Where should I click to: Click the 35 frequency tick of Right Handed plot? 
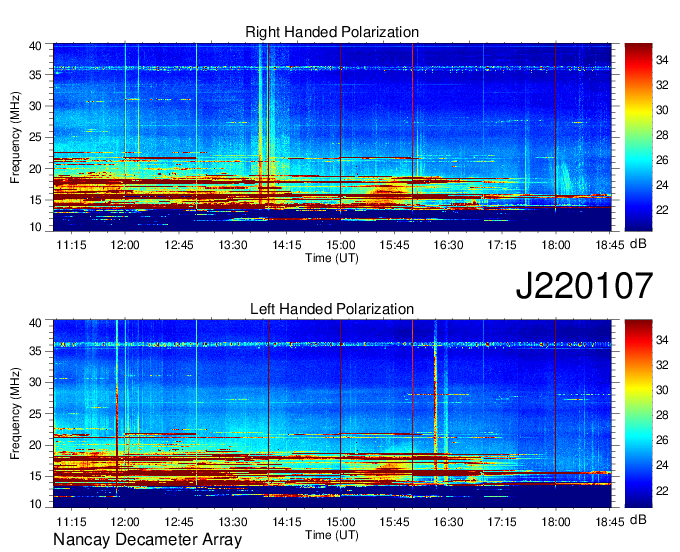click(35, 75)
